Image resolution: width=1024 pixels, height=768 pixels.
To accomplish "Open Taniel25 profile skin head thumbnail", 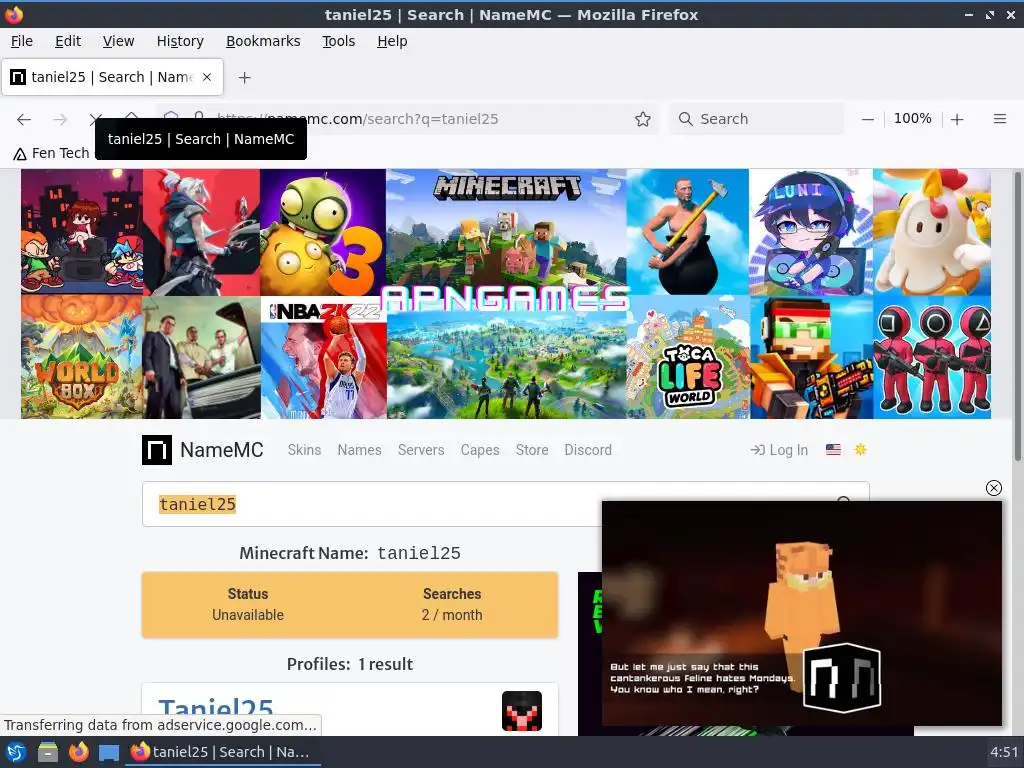I will [x=521, y=711].
